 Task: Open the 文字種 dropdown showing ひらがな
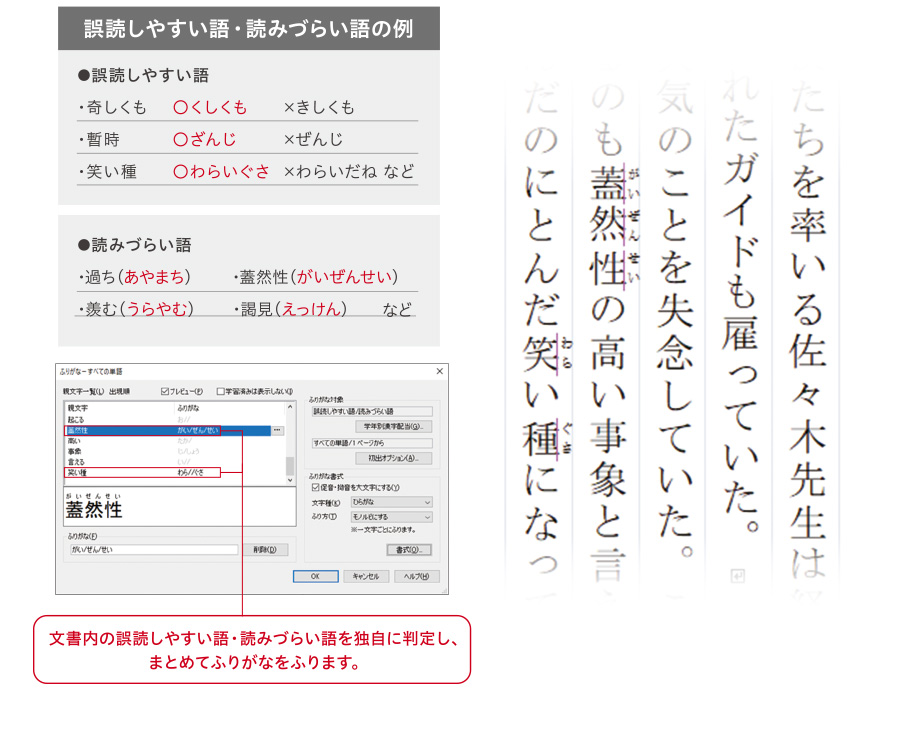[392, 502]
